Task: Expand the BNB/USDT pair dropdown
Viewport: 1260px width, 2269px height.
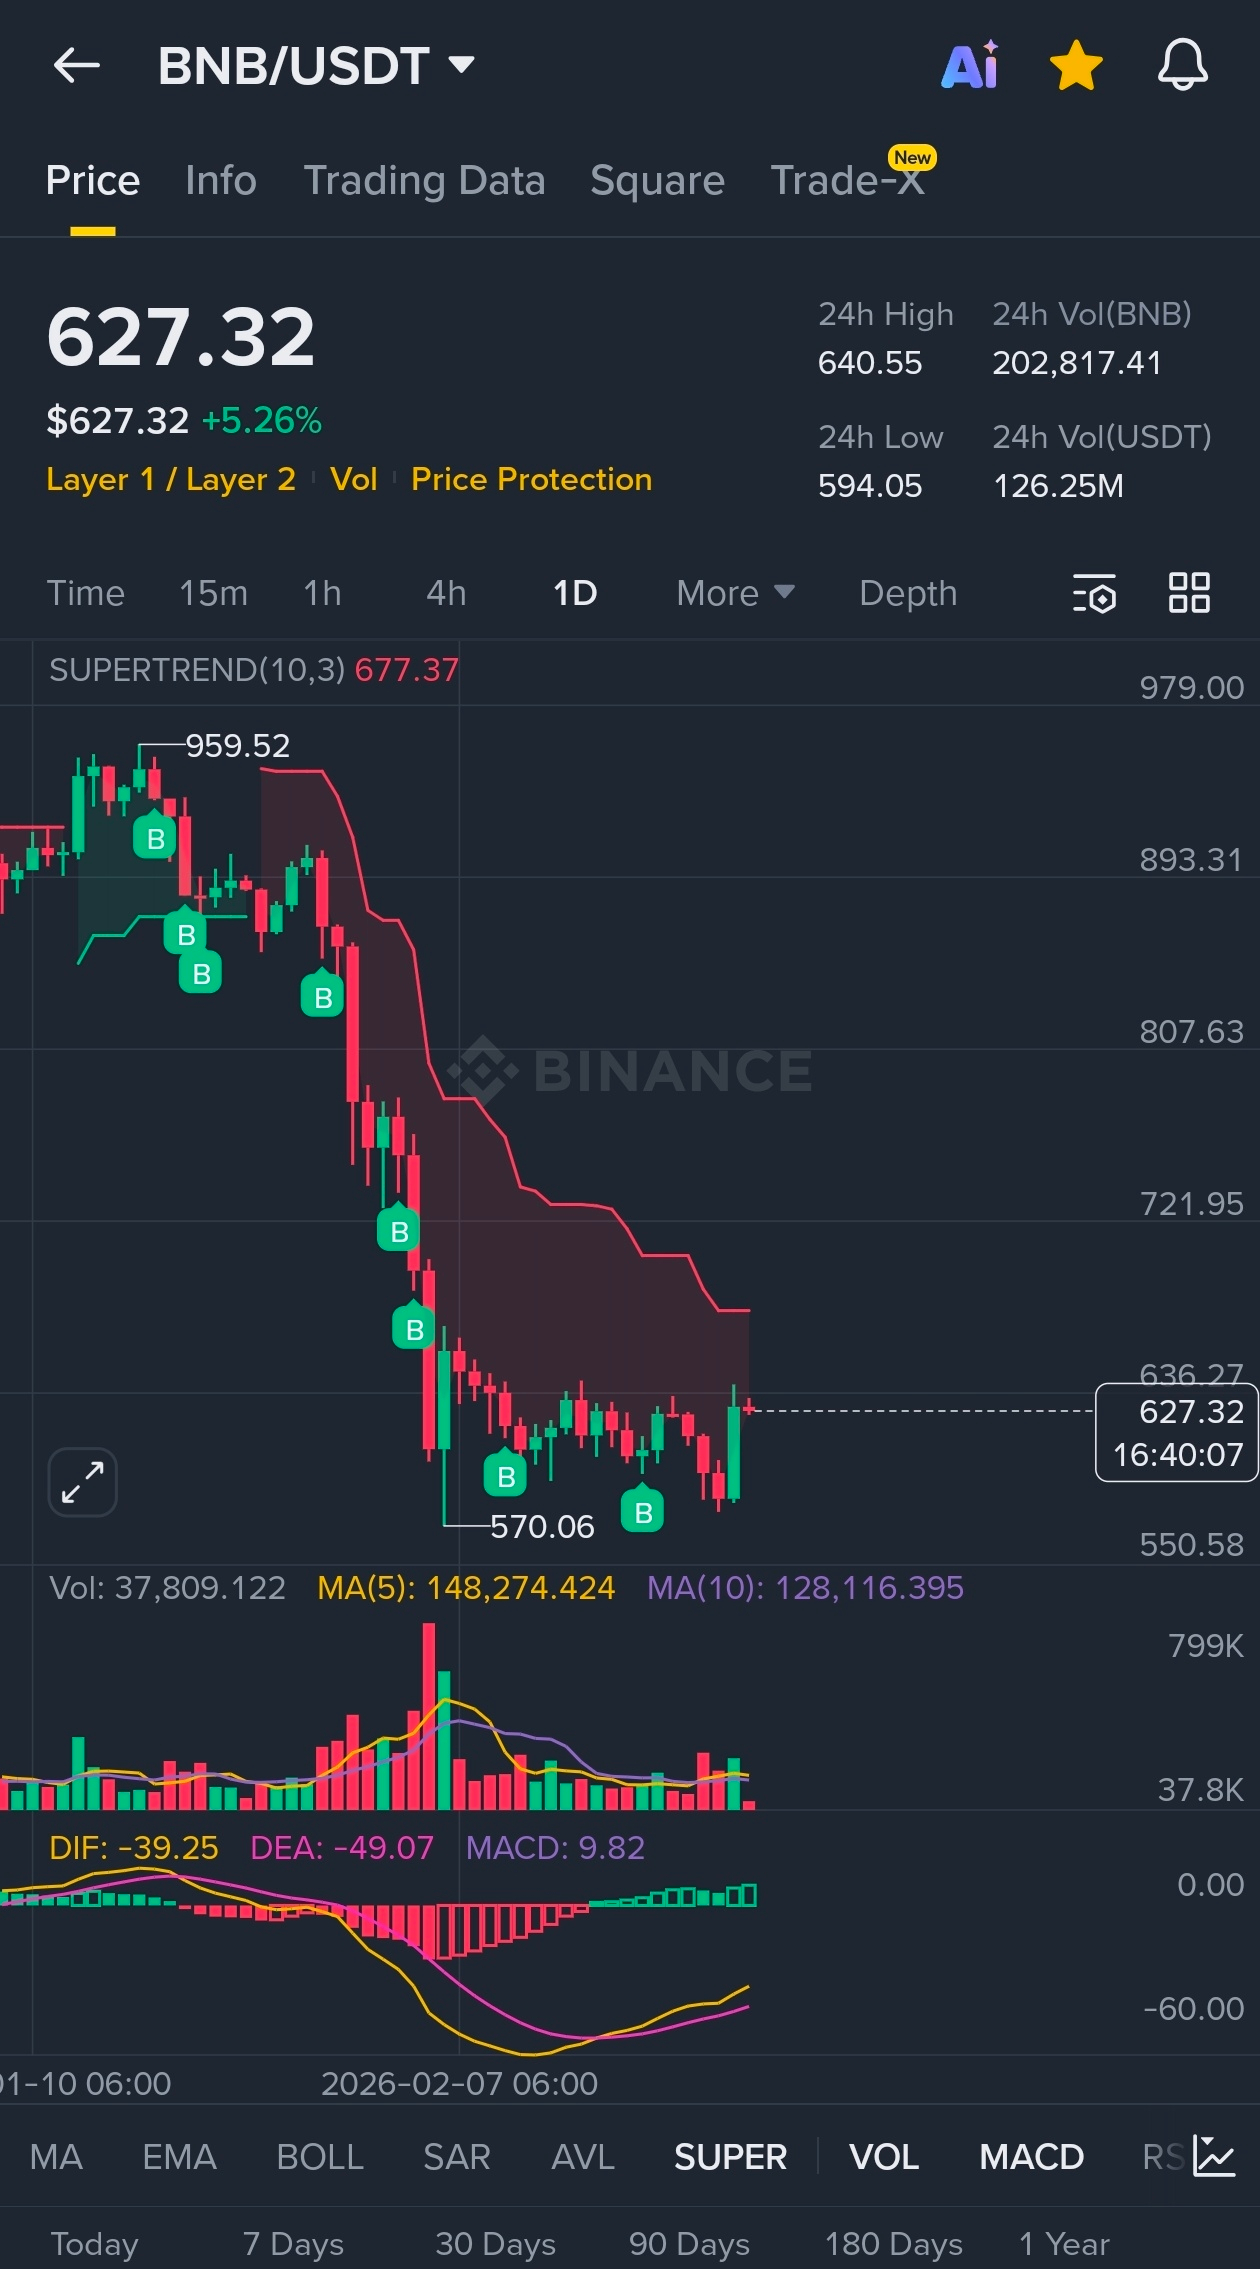Action: click(461, 66)
